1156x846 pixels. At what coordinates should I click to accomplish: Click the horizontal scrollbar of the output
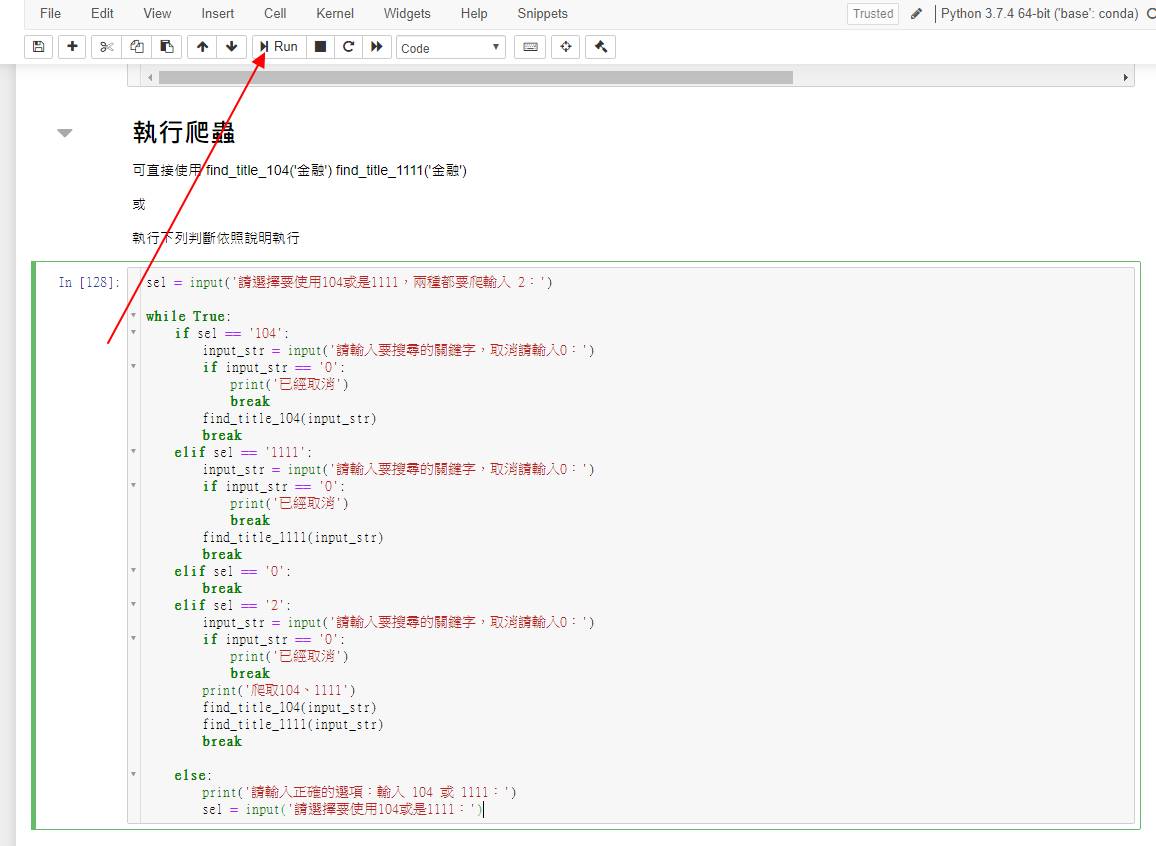click(475, 77)
